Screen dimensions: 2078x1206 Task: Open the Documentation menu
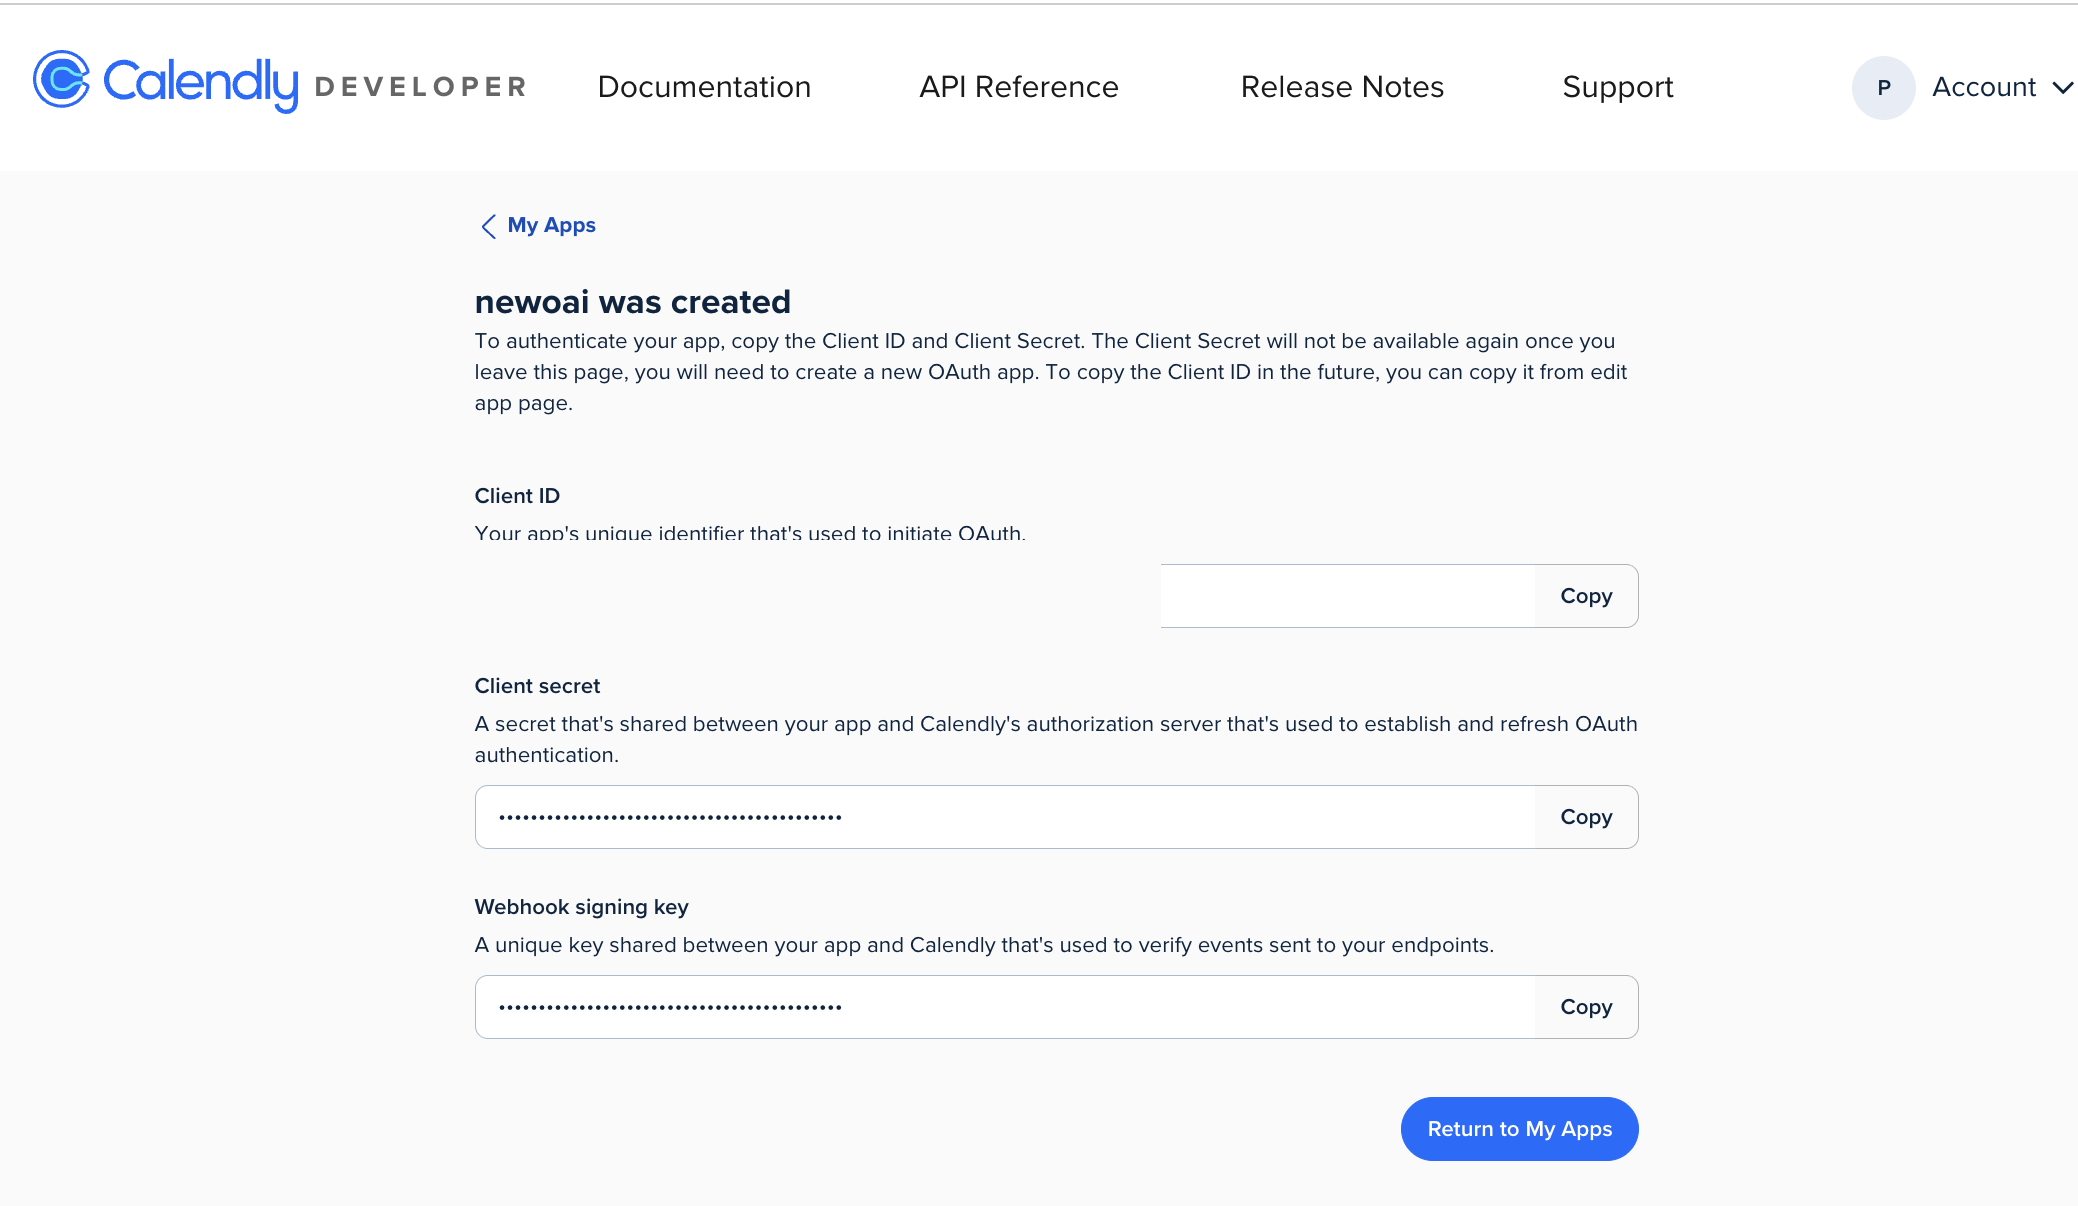tap(704, 87)
